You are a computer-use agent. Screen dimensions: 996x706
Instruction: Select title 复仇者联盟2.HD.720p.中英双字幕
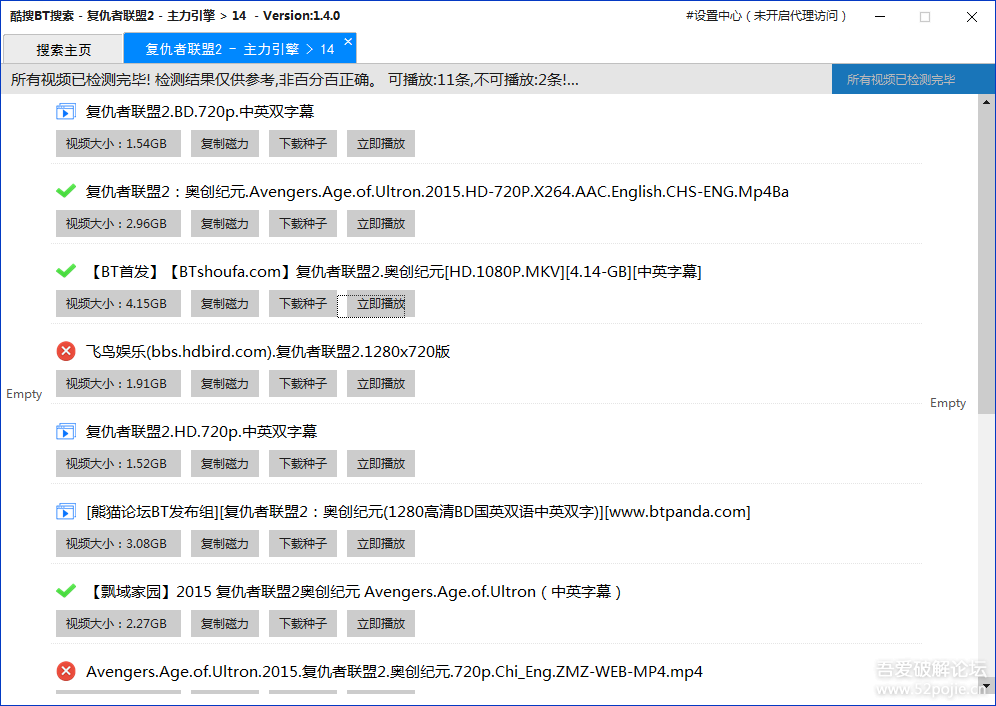tap(201, 432)
